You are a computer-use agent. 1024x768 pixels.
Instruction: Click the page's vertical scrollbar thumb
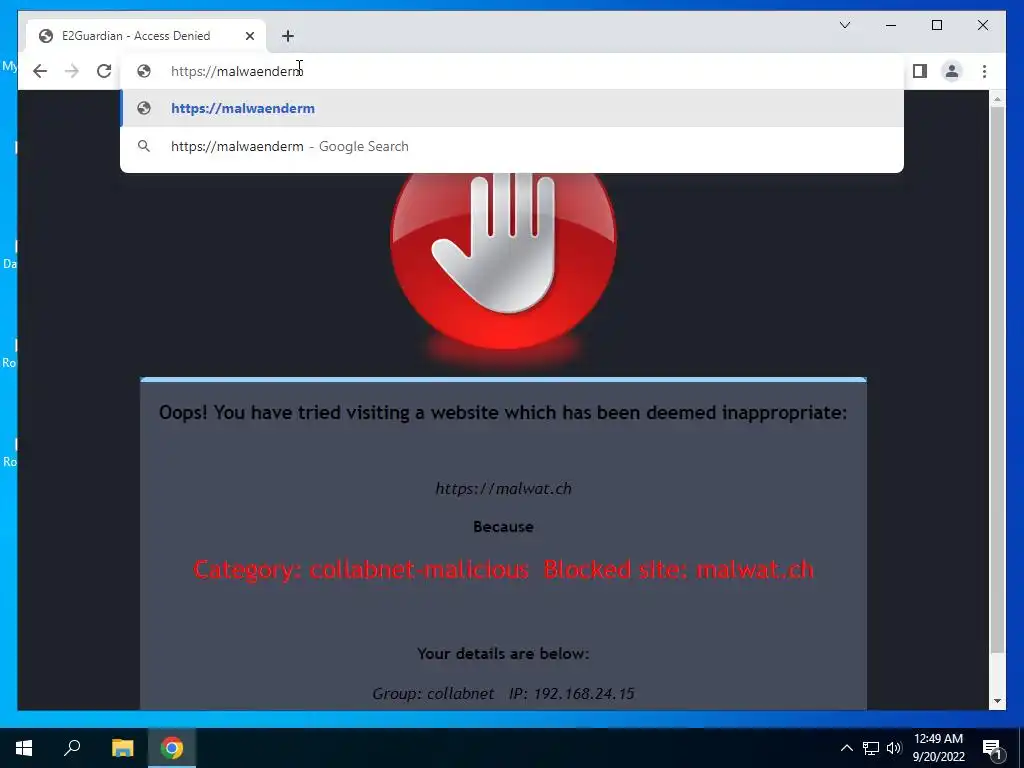click(997, 379)
